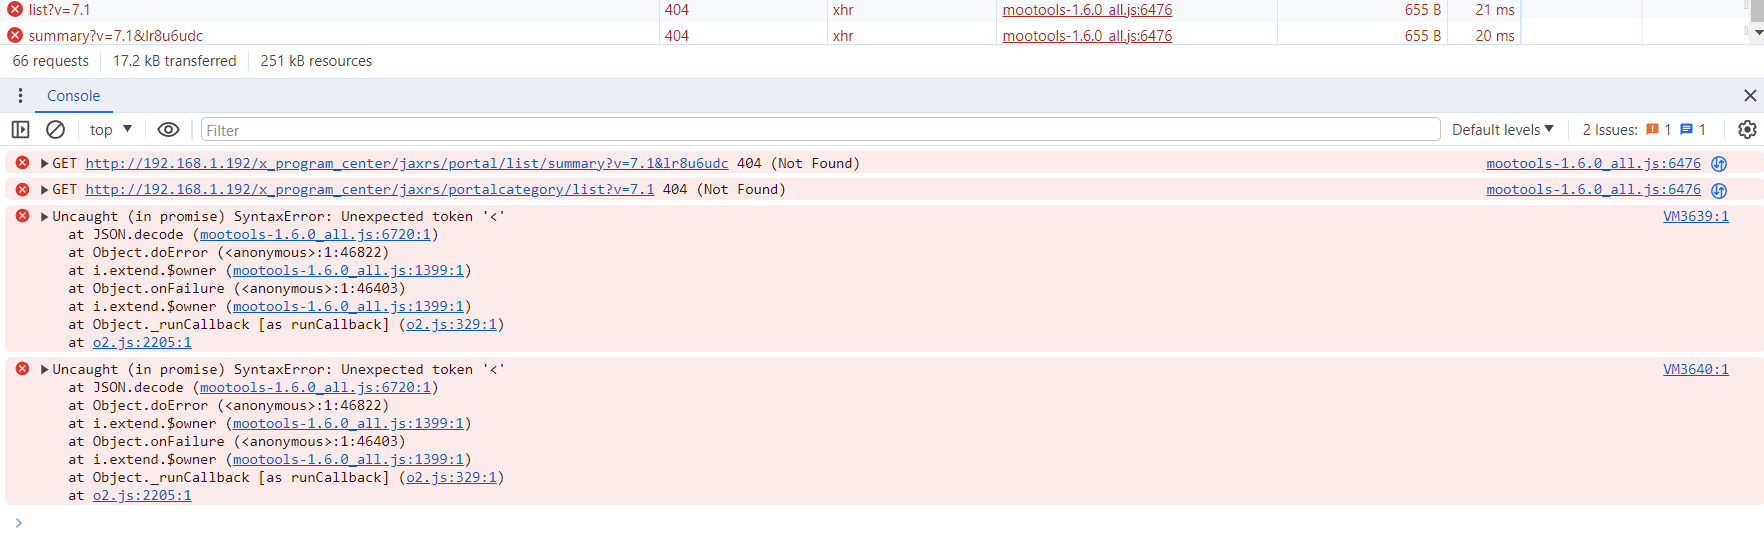
Task: Open o2.js:2205:1 link in second error
Action: (142, 495)
